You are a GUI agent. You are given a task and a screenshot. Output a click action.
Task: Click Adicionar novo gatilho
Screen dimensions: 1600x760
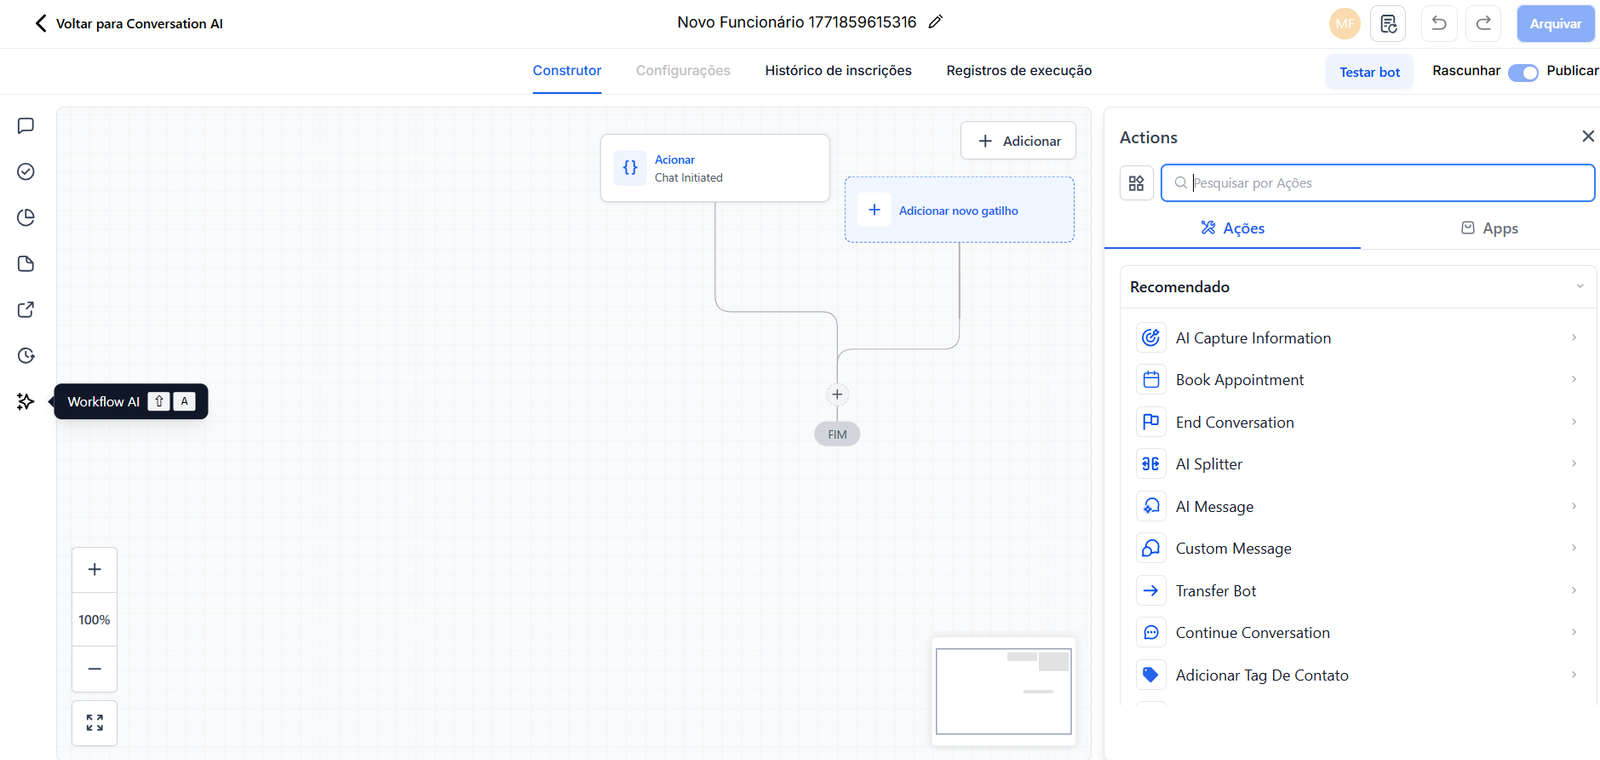tap(958, 210)
